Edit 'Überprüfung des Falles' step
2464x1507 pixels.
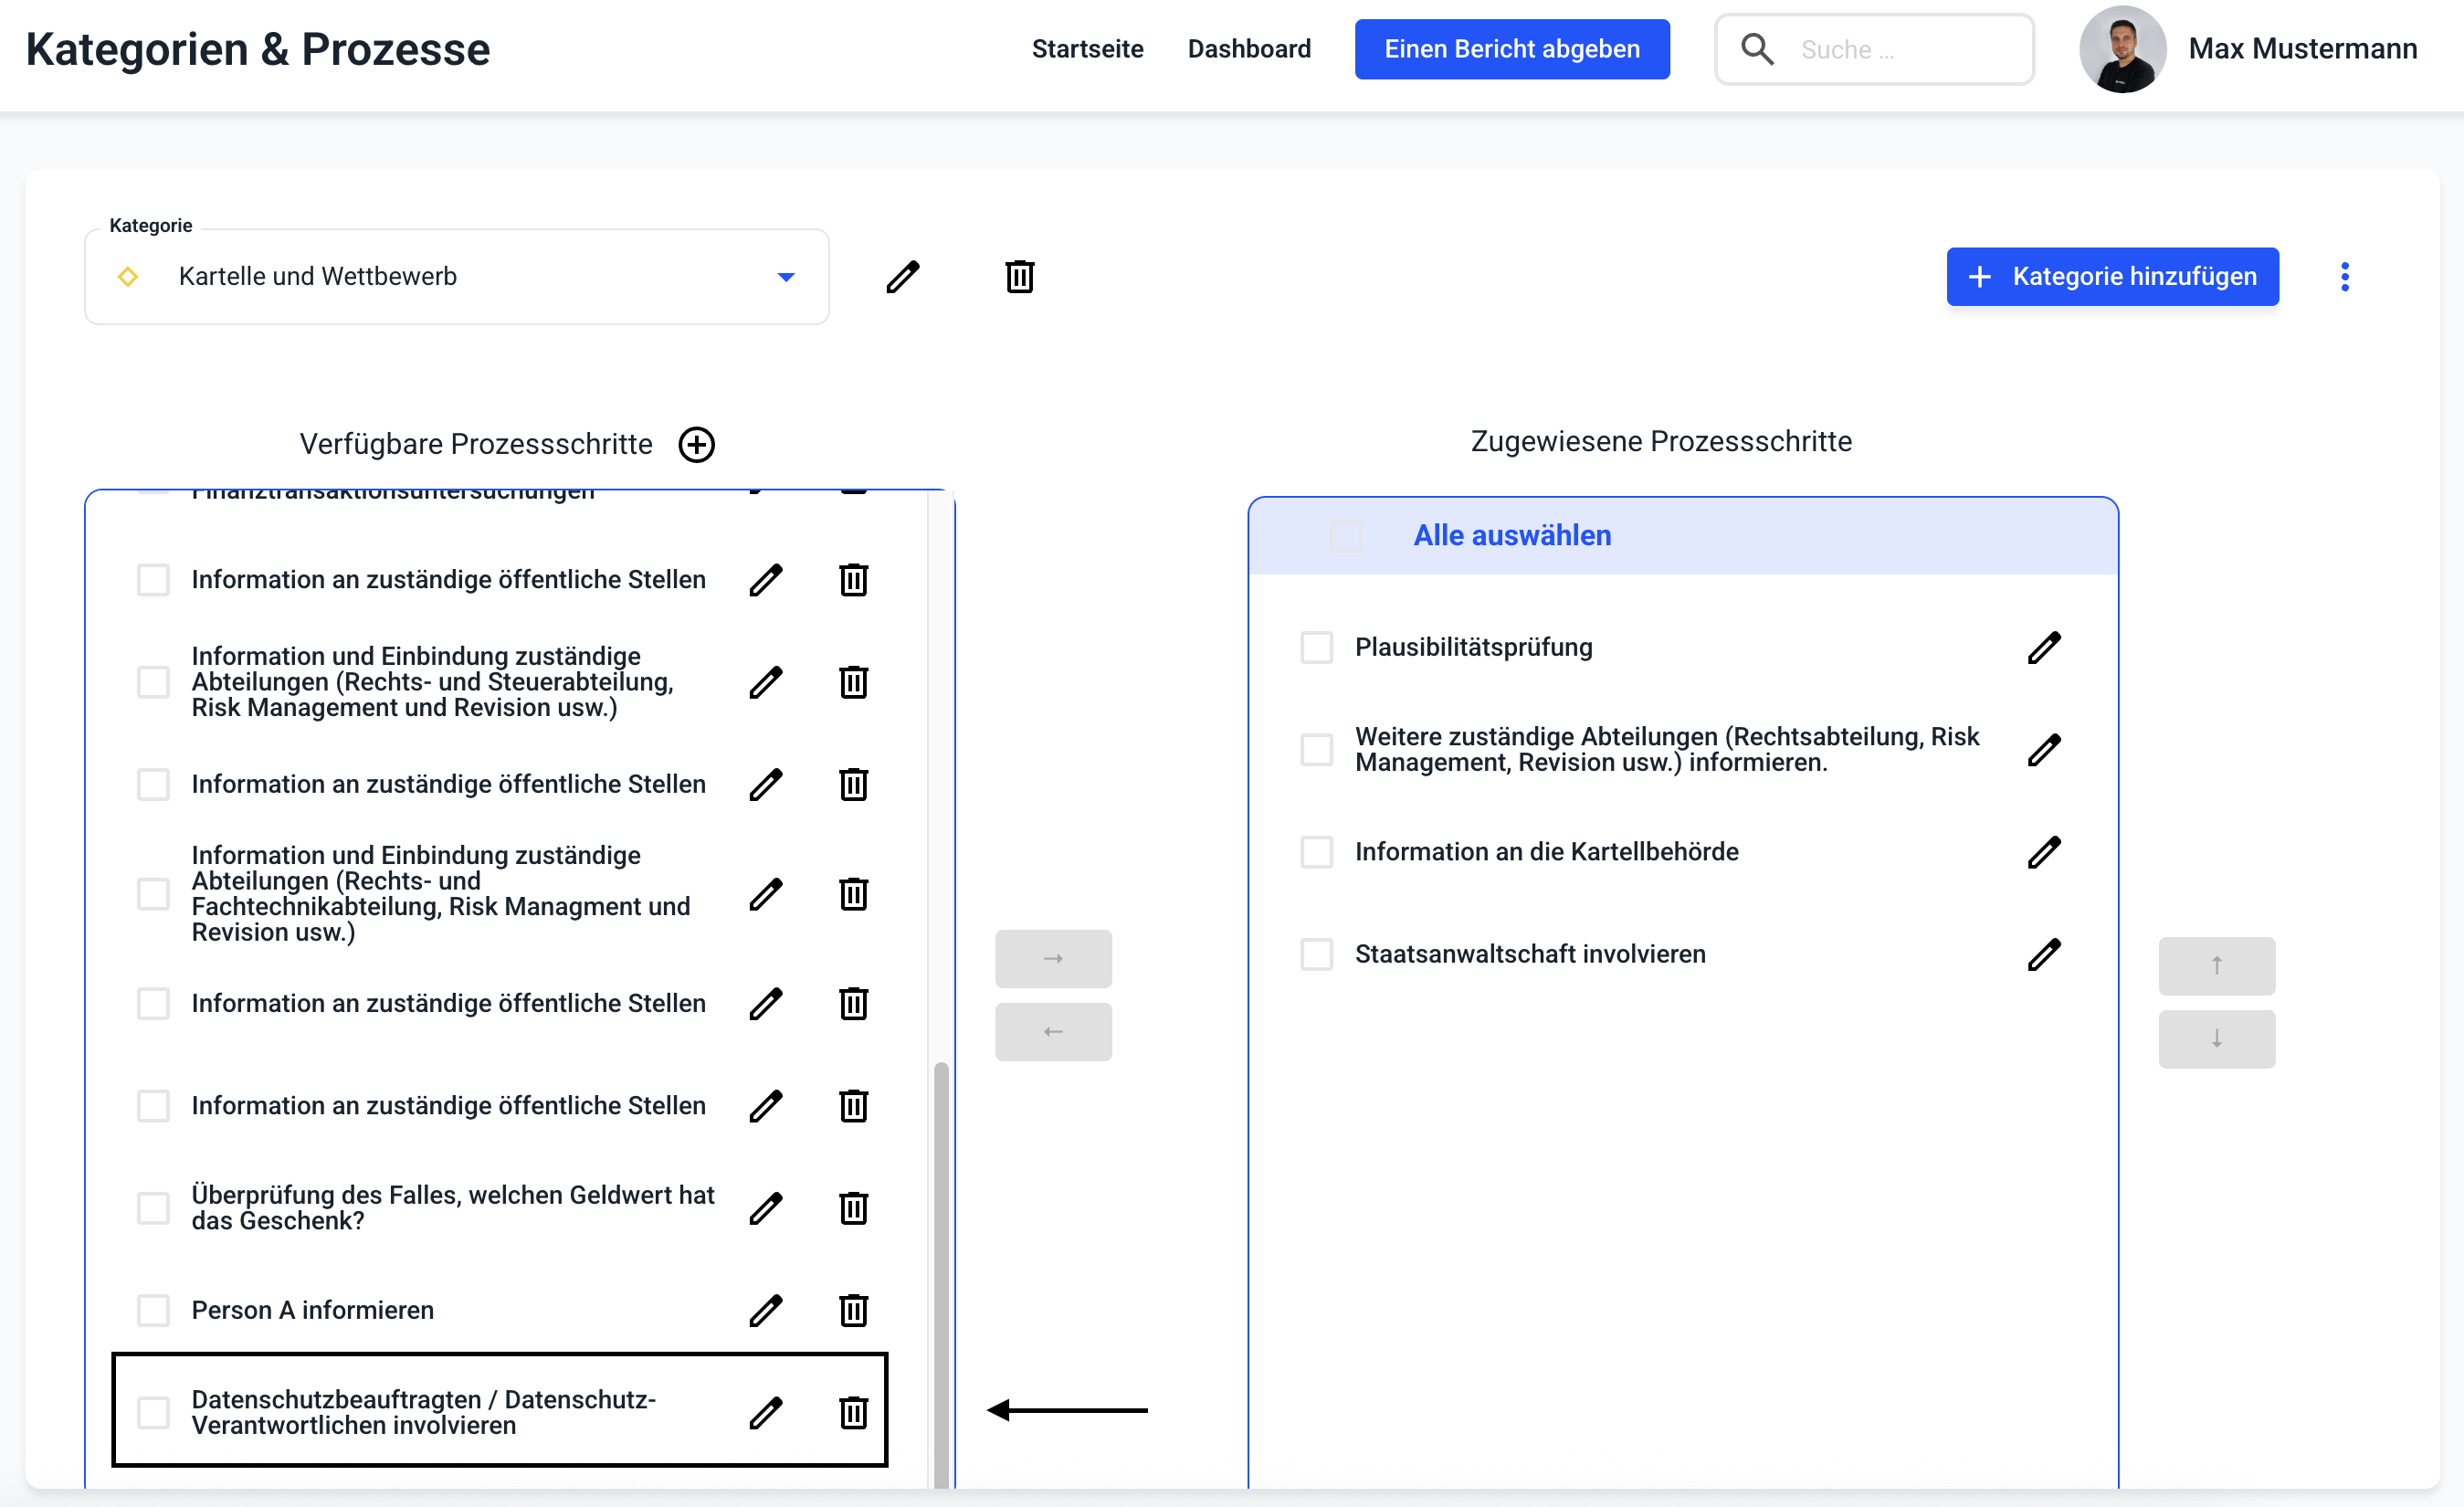pyautogui.click(x=766, y=1208)
